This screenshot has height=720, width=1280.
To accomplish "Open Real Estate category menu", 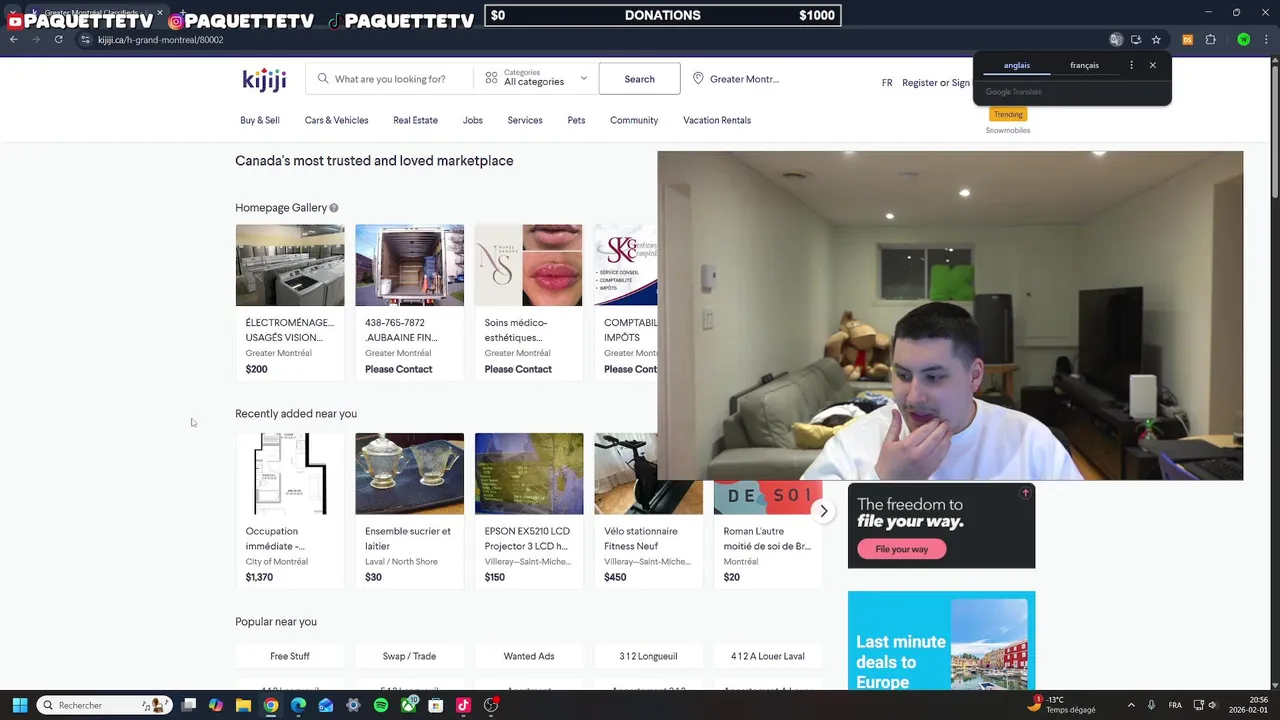I will point(415,120).
